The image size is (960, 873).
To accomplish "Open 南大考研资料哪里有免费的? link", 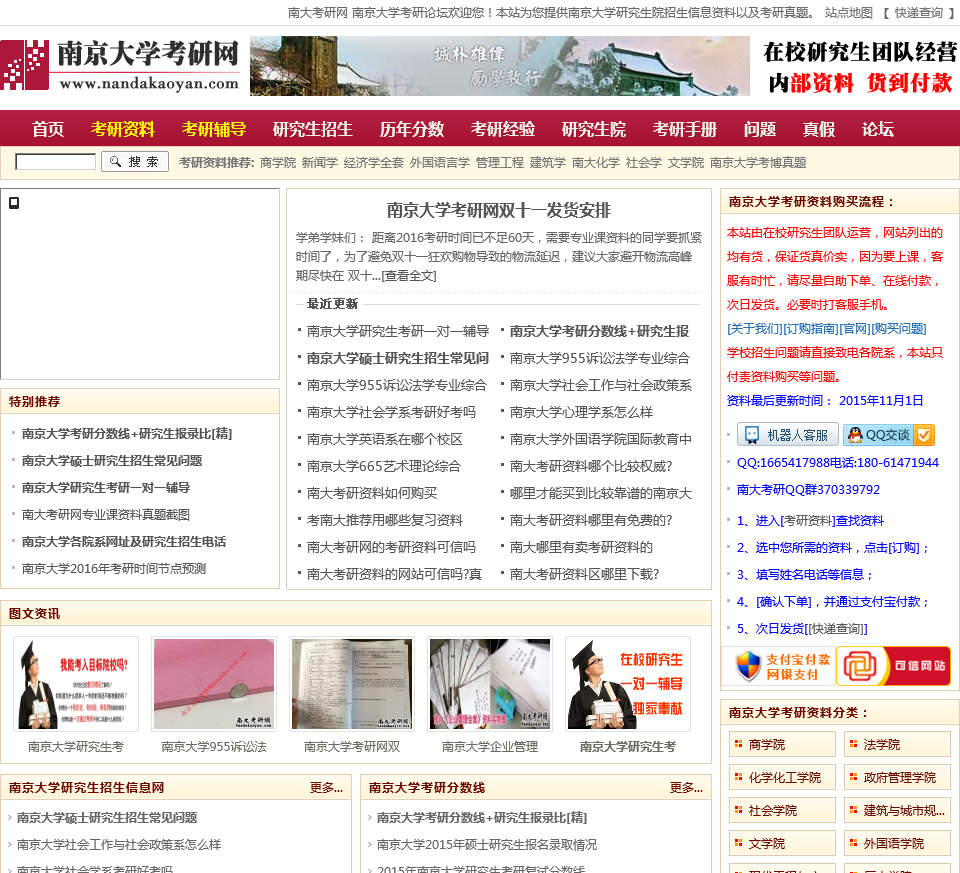I will coord(591,520).
